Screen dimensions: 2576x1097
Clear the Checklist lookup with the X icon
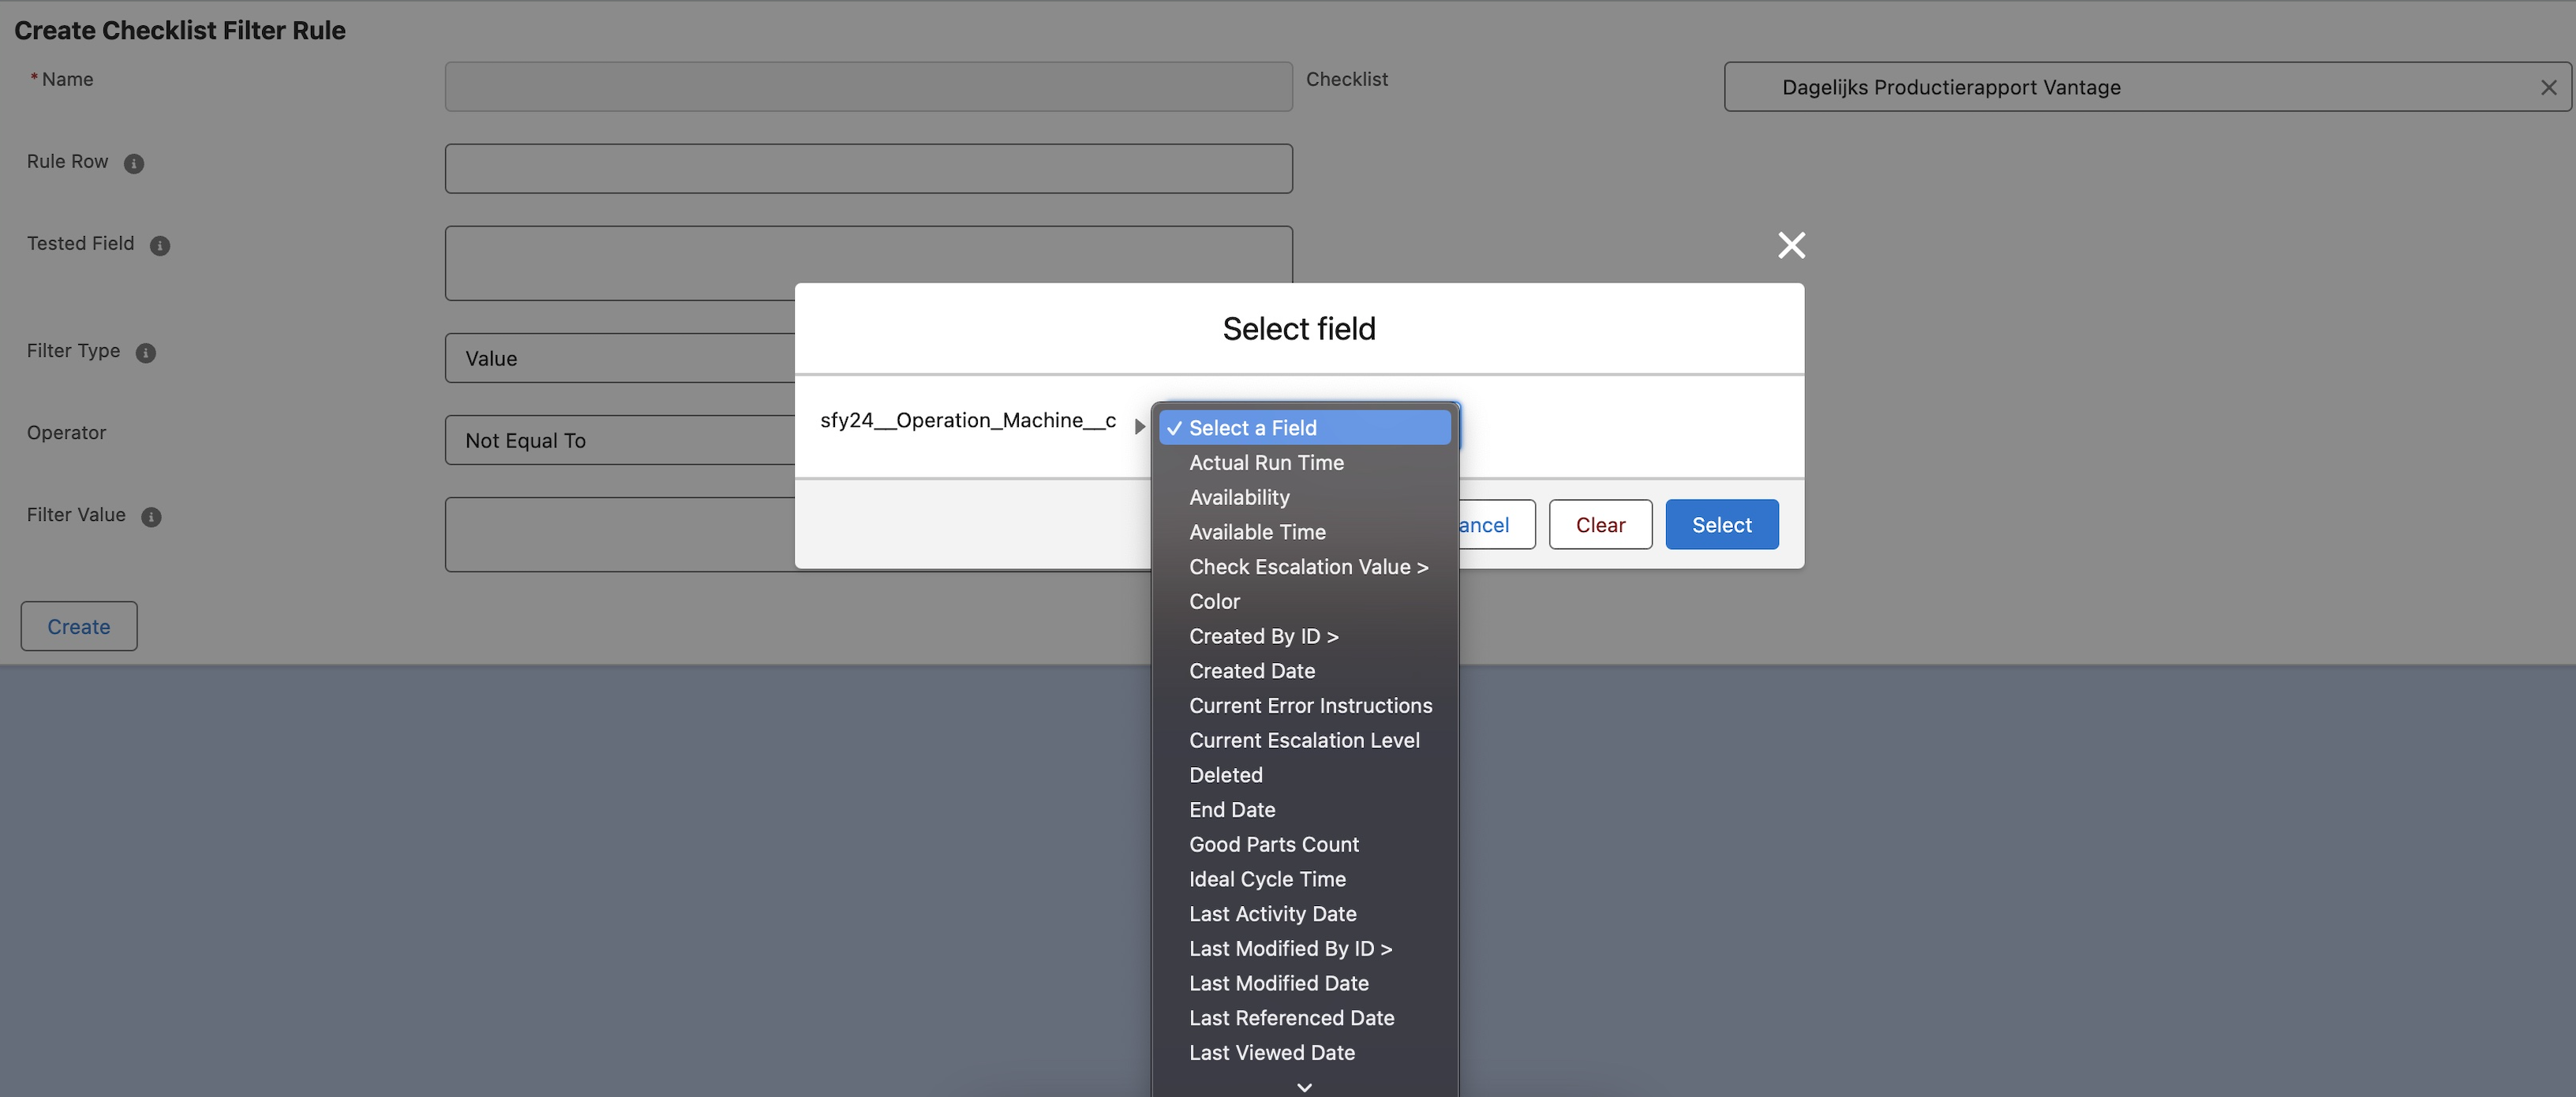2548,87
